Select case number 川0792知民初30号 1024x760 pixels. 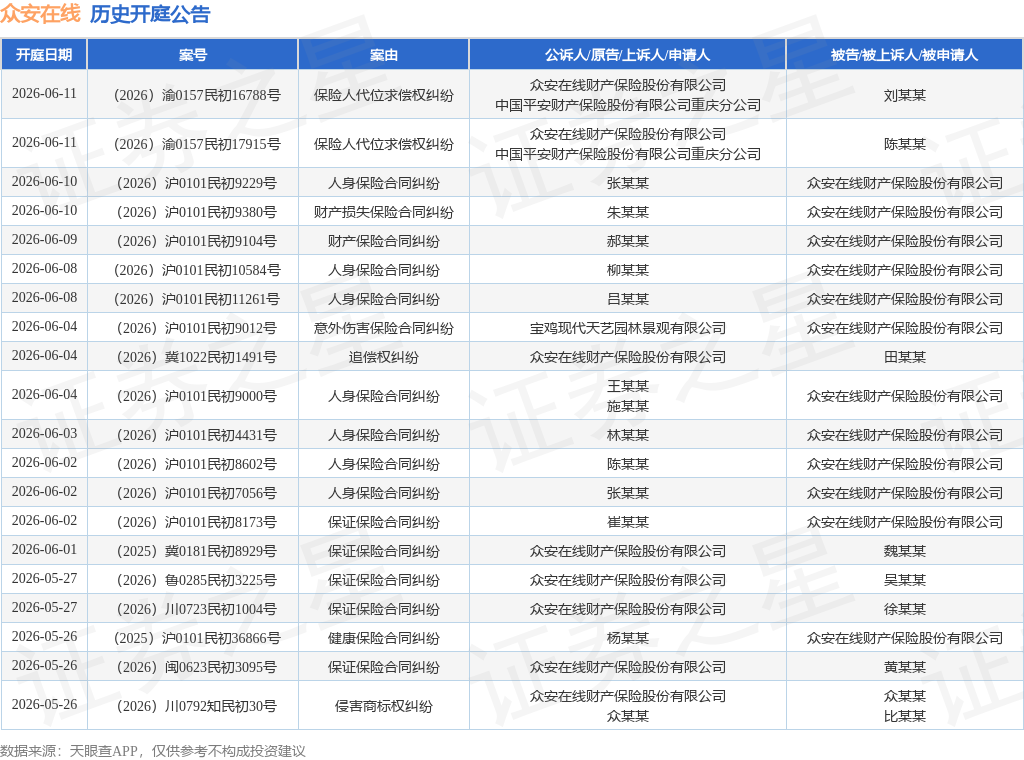[197, 706]
